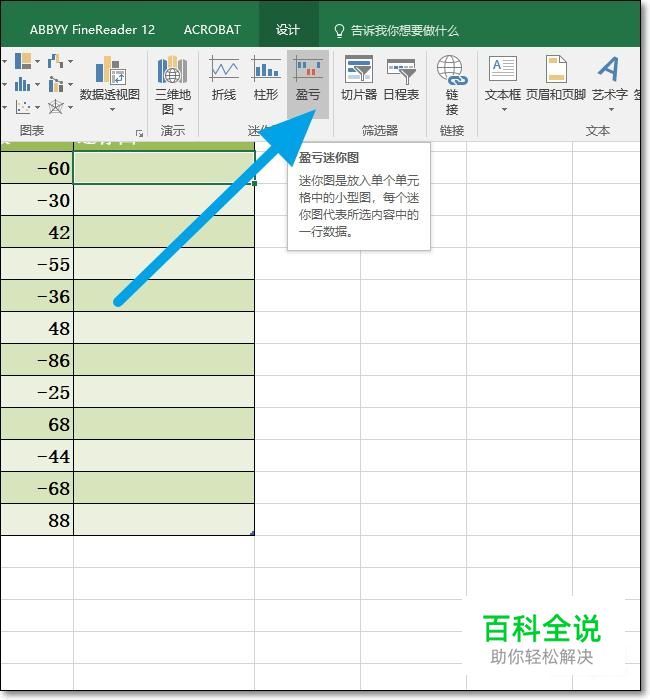Select the cell containing -44
Viewport: 650px width, 700px height.
pos(37,456)
